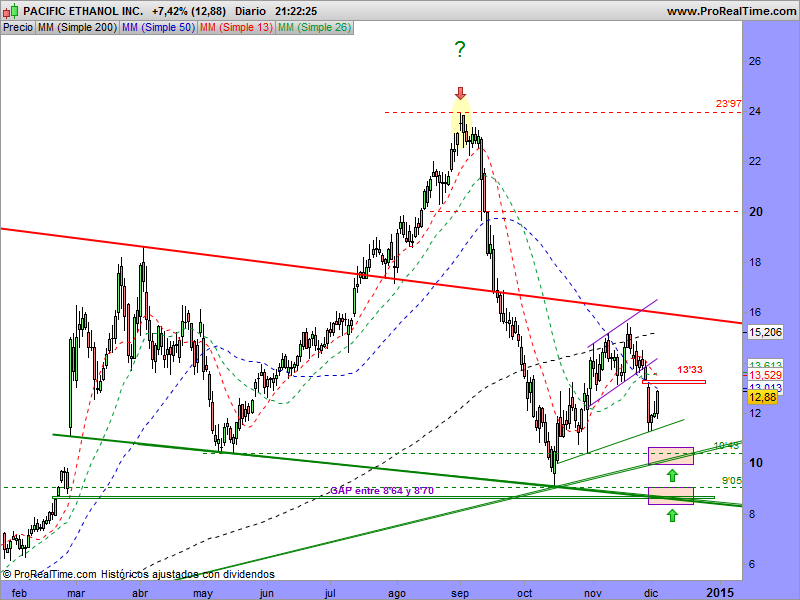Click the red 13,529 moving average tag
Screen dimensions: 800x600
pos(765,376)
